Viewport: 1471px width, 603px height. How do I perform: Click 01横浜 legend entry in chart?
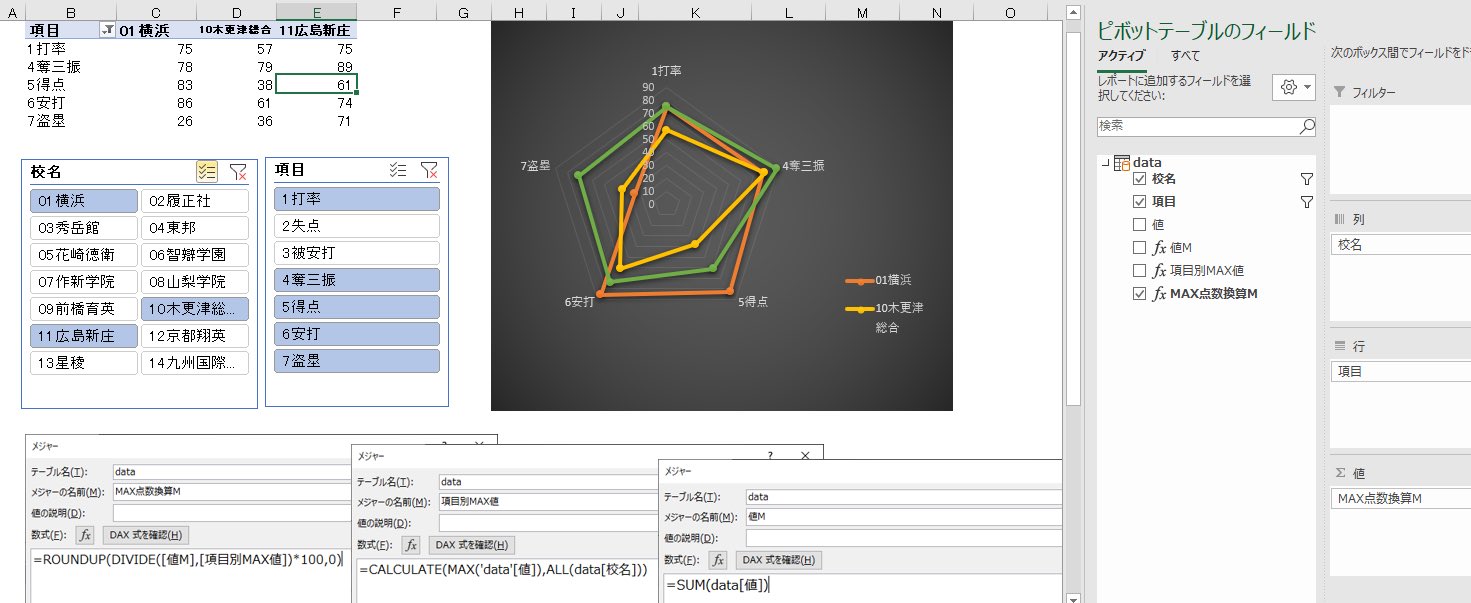click(877, 280)
